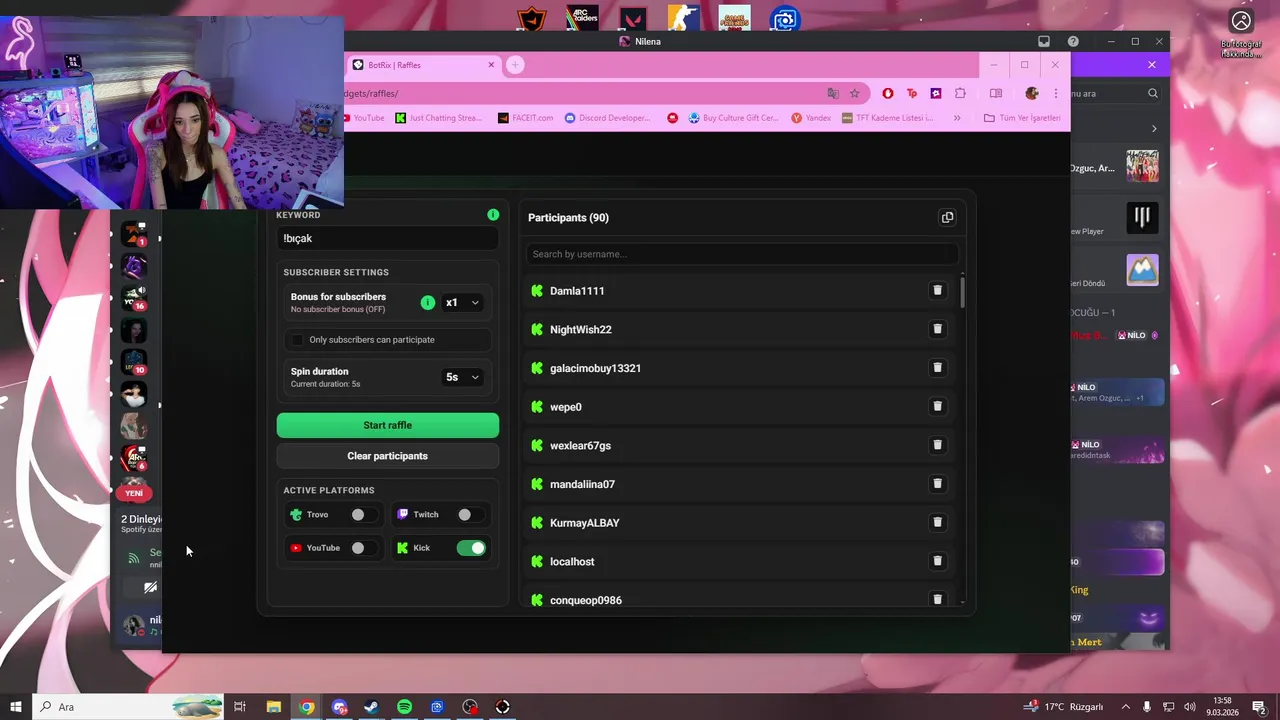The height and width of the screenshot is (720, 1280).
Task: Focus the Search by username field
Action: pos(742,254)
